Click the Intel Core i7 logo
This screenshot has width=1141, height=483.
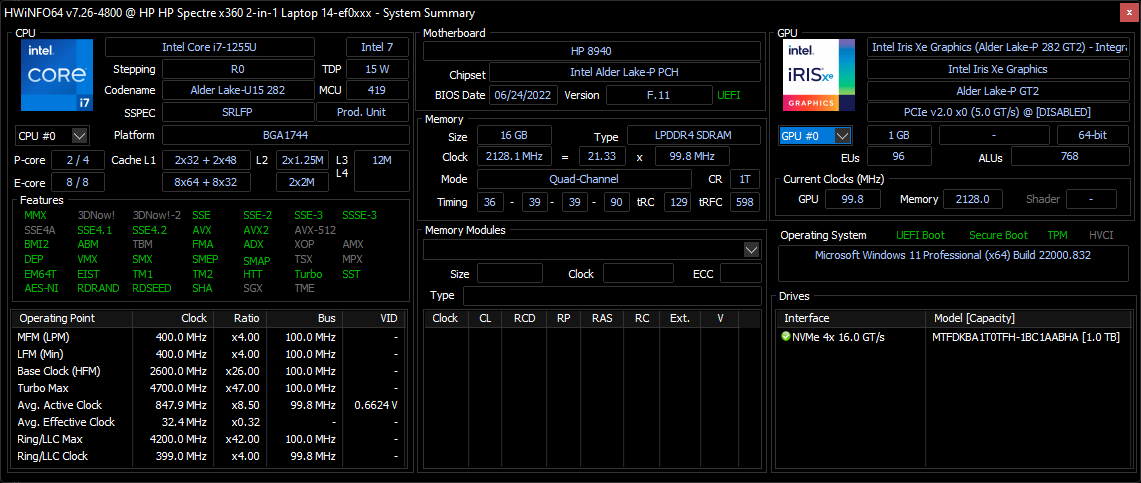click(57, 75)
